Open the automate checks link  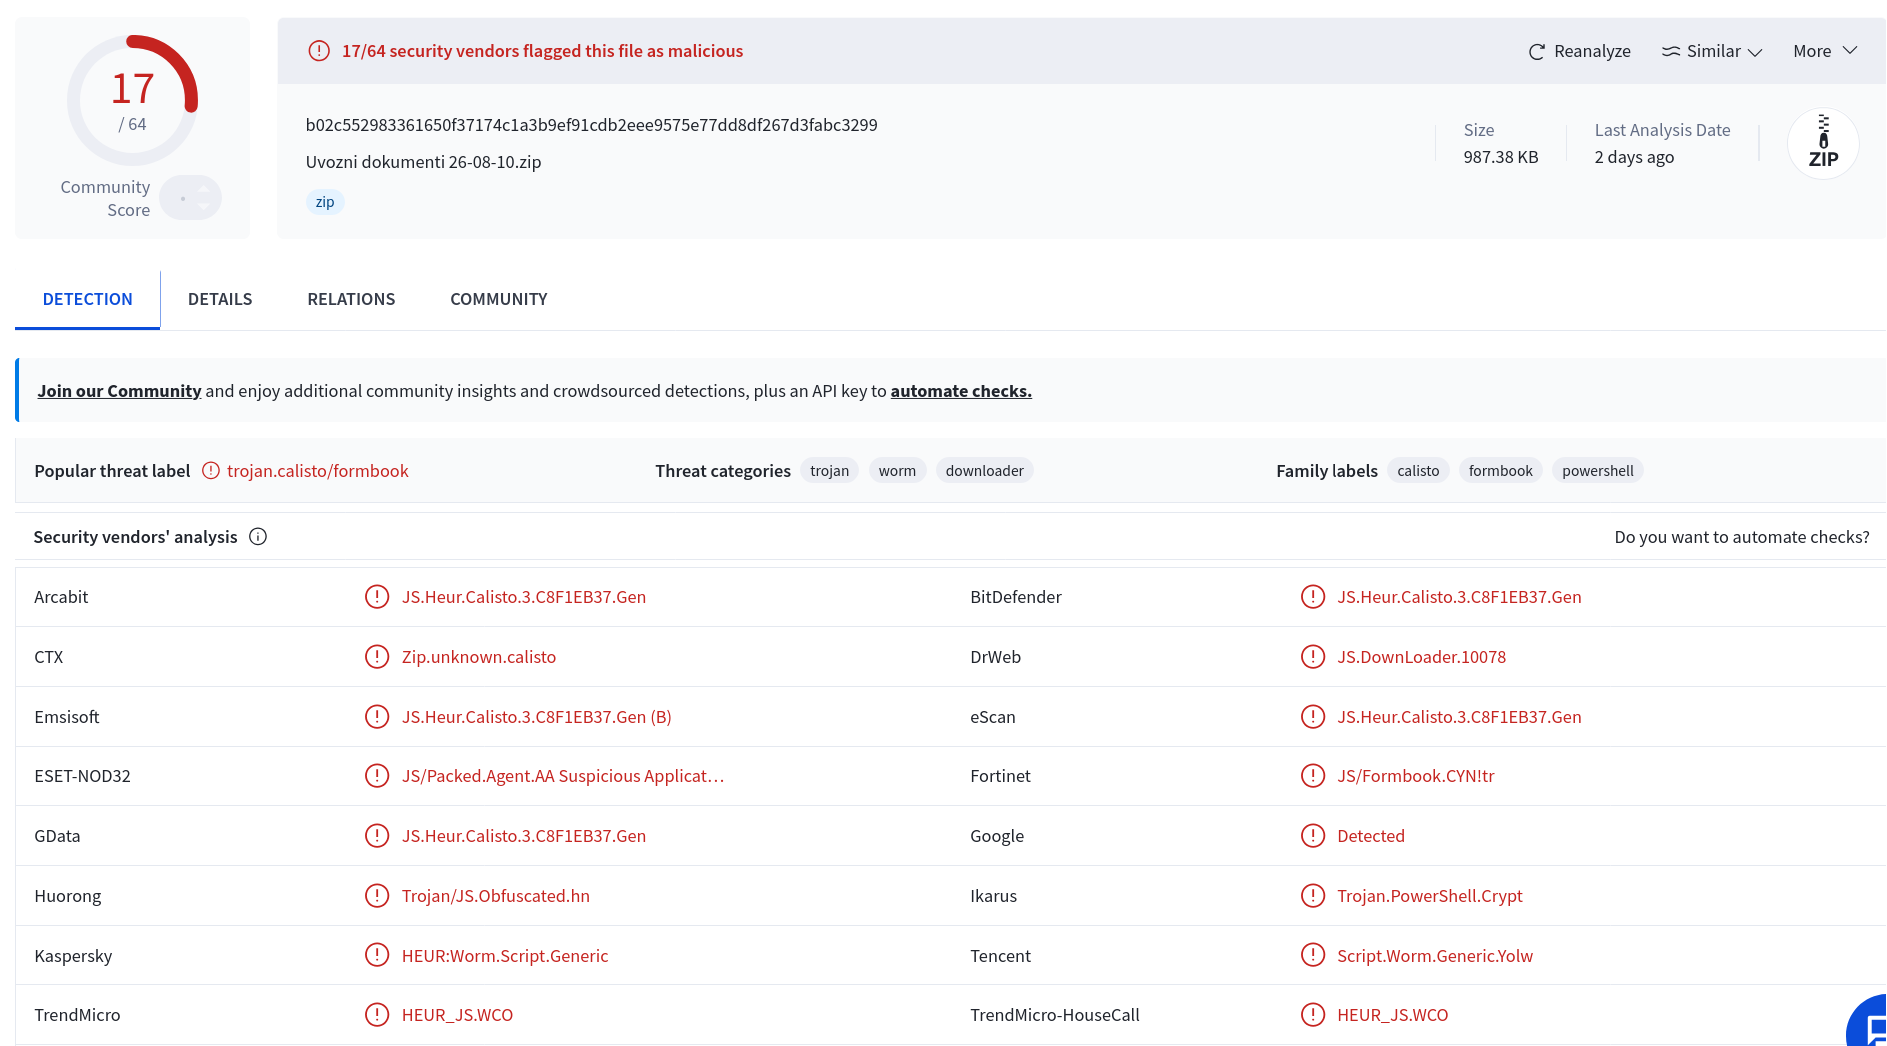961,391
